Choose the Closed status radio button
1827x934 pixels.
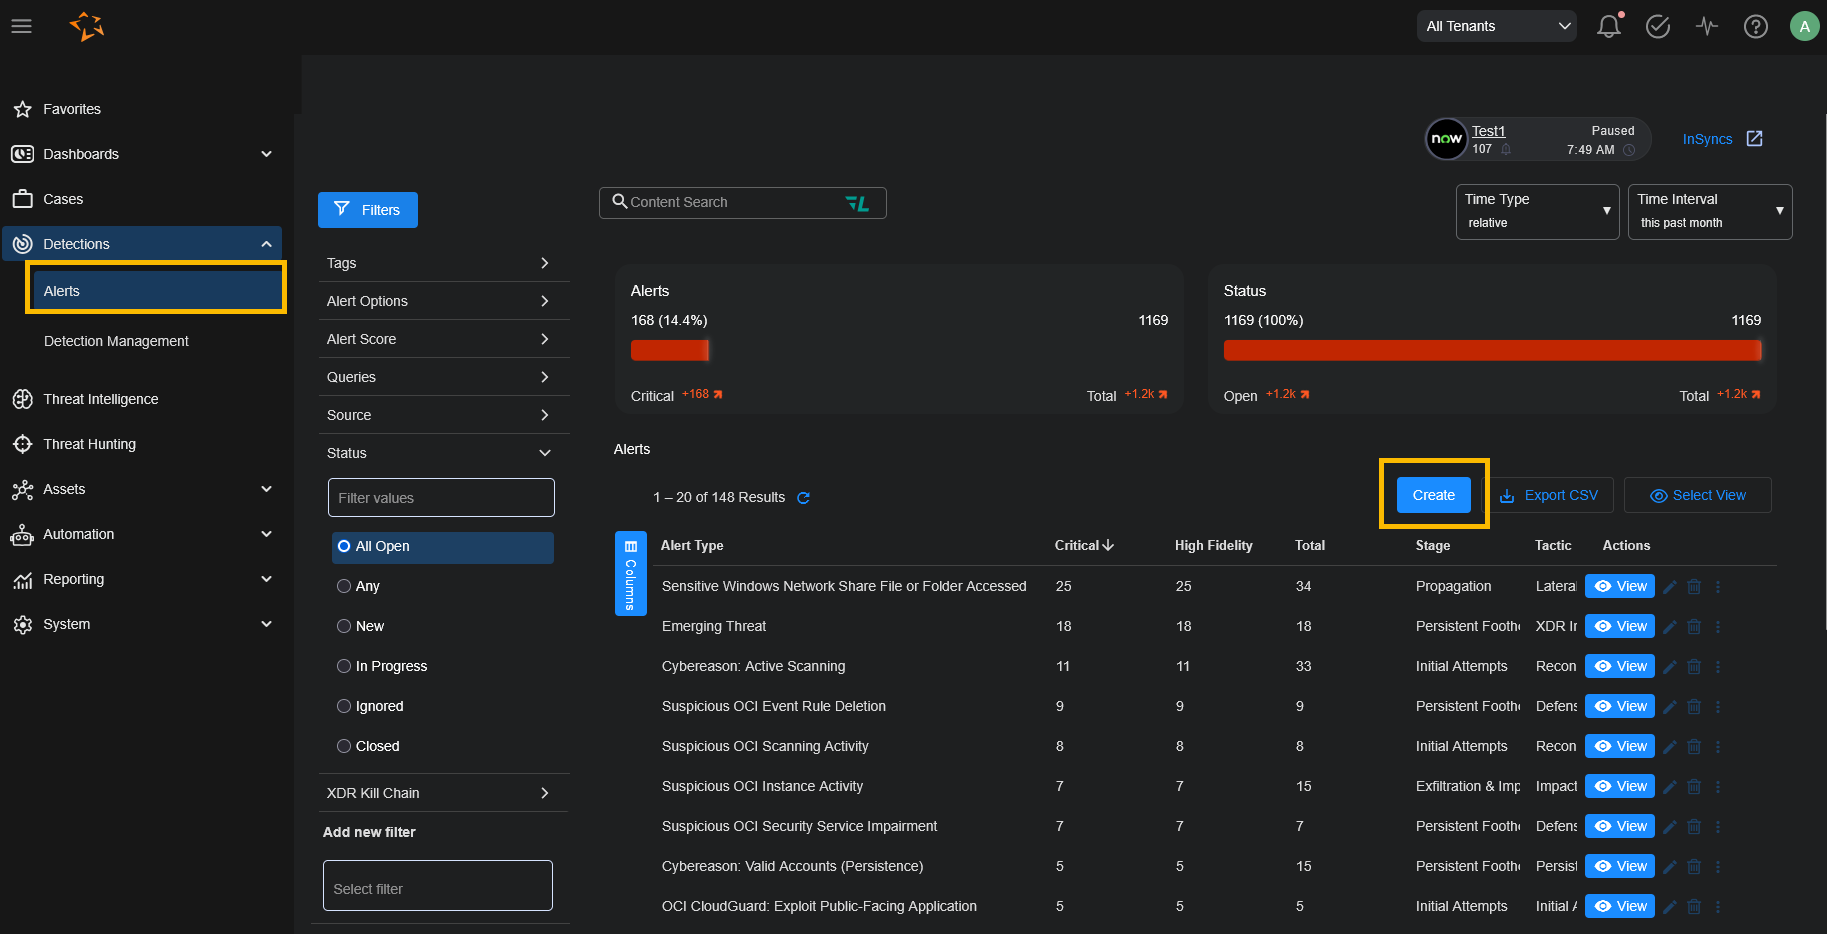tap(344, 746)
